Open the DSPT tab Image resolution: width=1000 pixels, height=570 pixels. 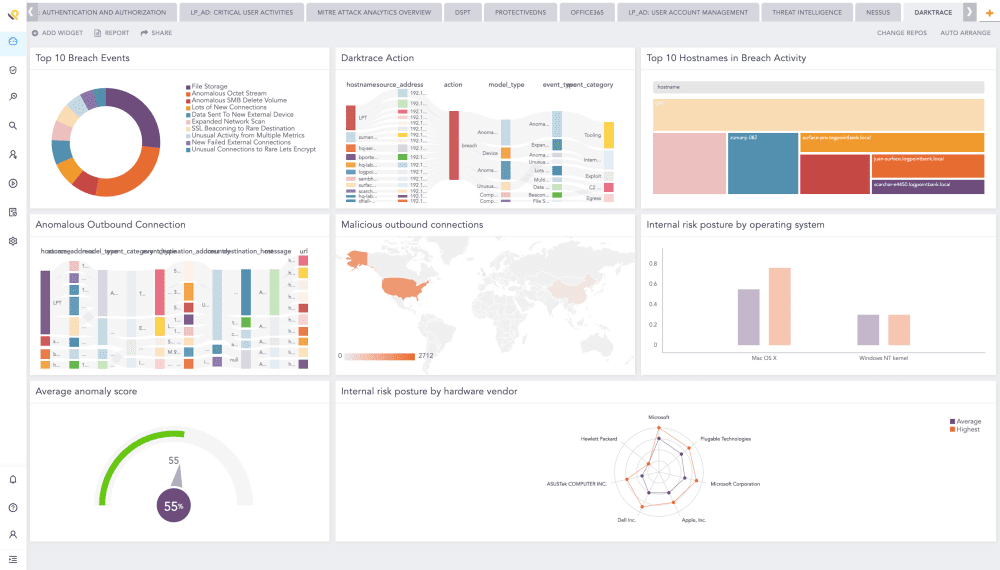(x=463, y=12)
